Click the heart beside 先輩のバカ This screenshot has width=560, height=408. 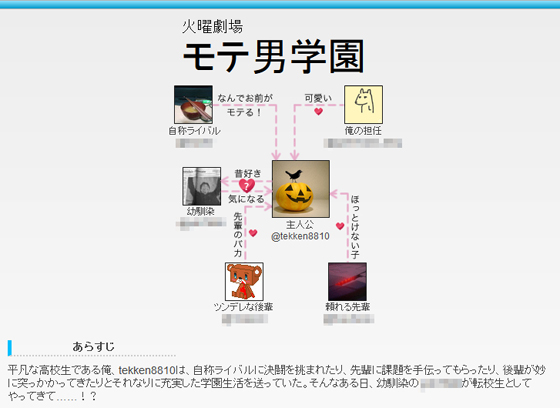click(253, 233)
